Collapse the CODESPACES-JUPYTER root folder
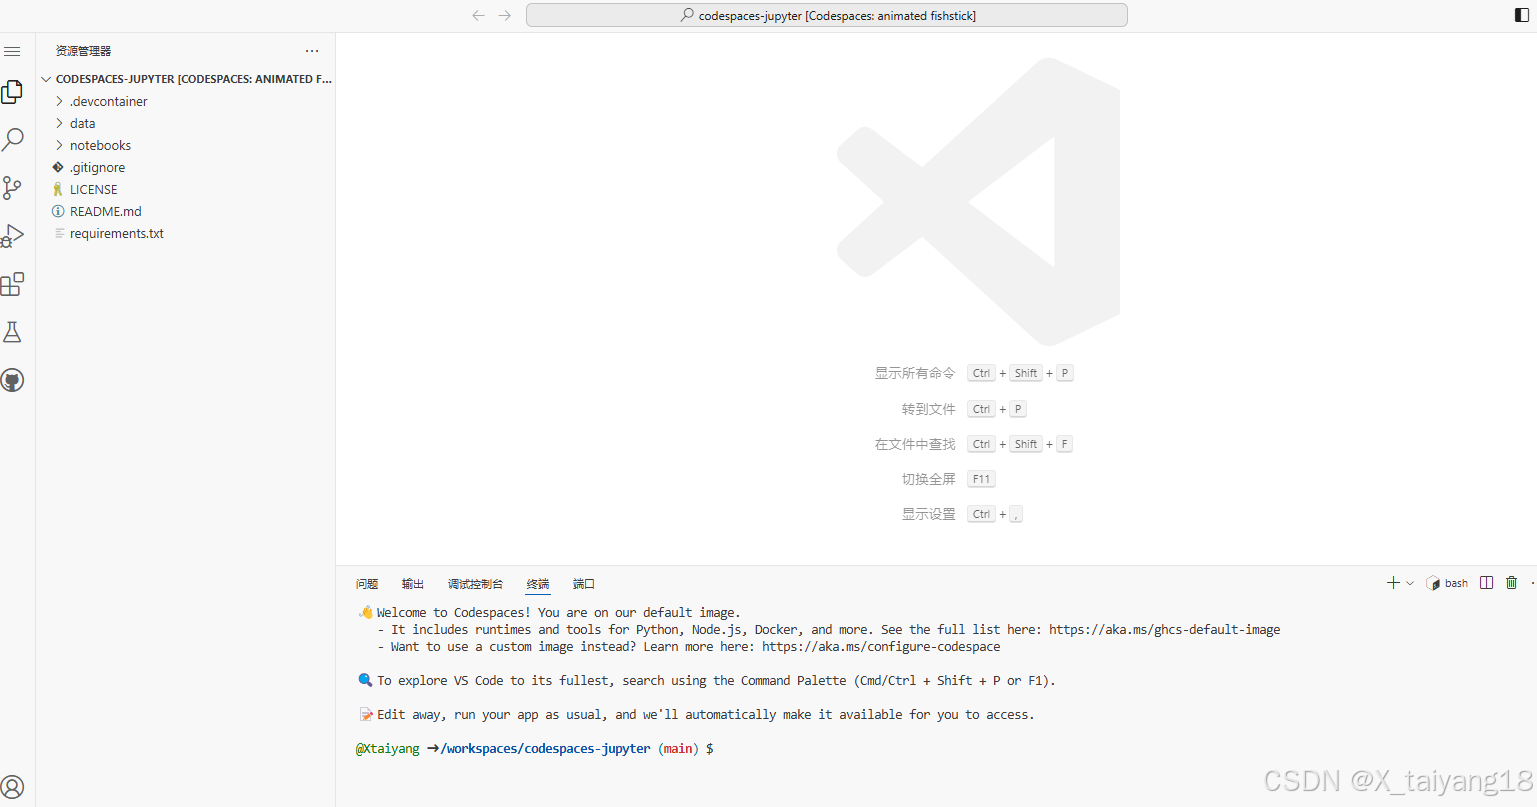Screen dimensions: 1537x807 pos(186,79)
